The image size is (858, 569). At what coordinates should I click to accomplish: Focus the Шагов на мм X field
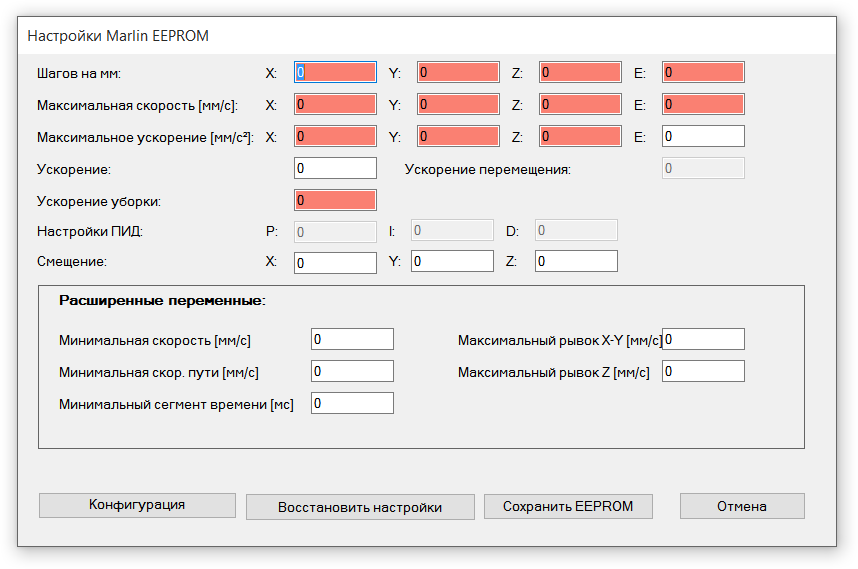coord(335,72)
